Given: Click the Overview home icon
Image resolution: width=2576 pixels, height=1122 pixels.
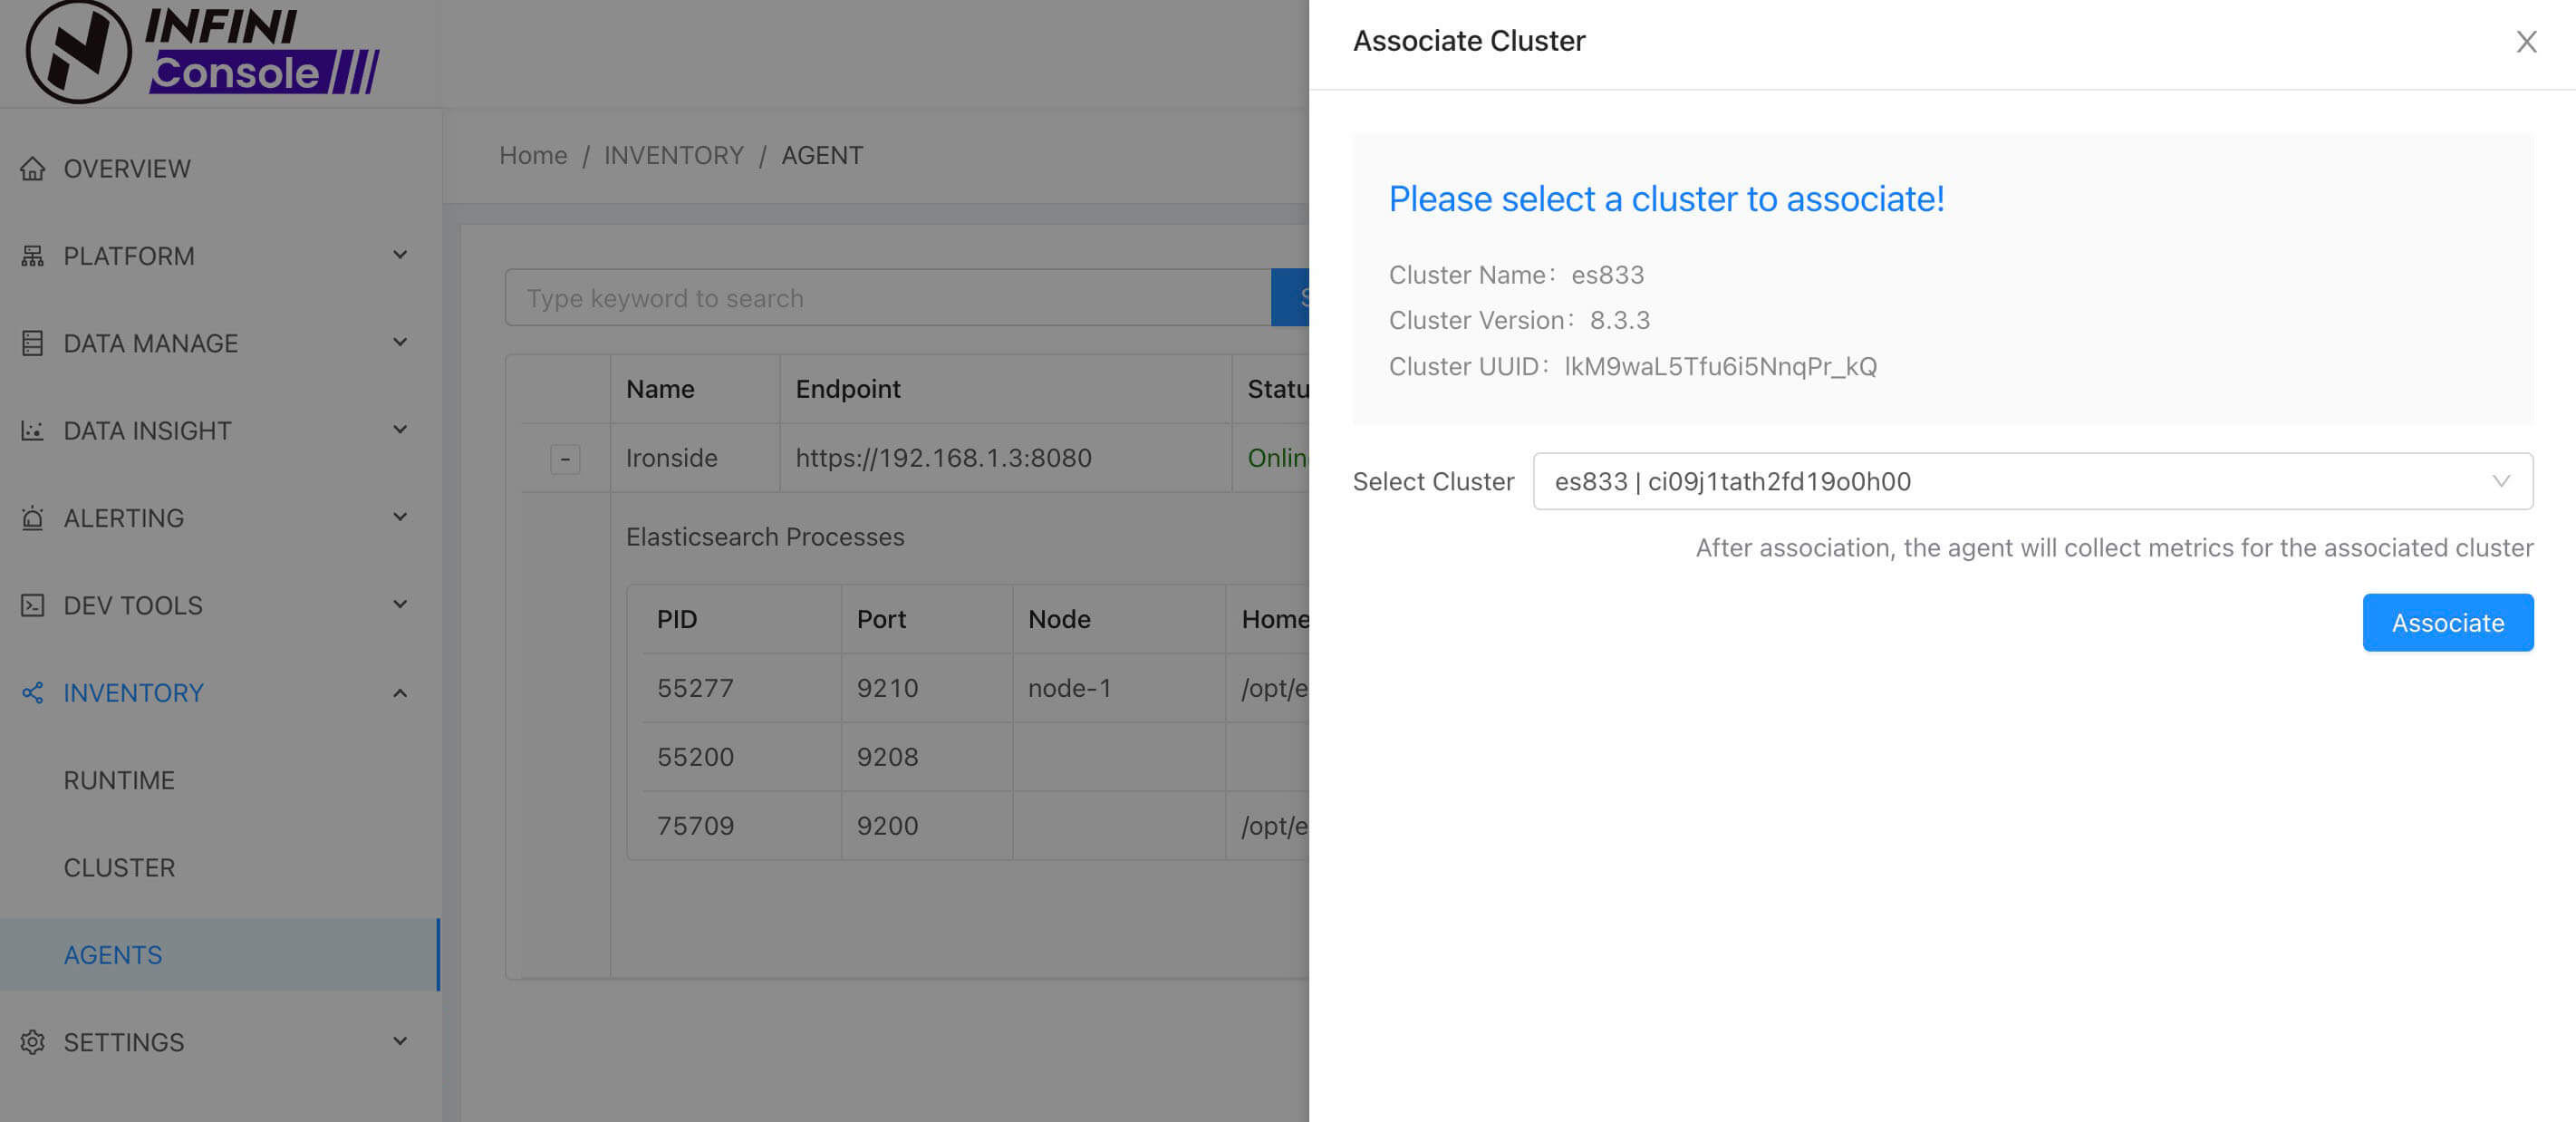Looking at the screenshot, I should point(32,169).
